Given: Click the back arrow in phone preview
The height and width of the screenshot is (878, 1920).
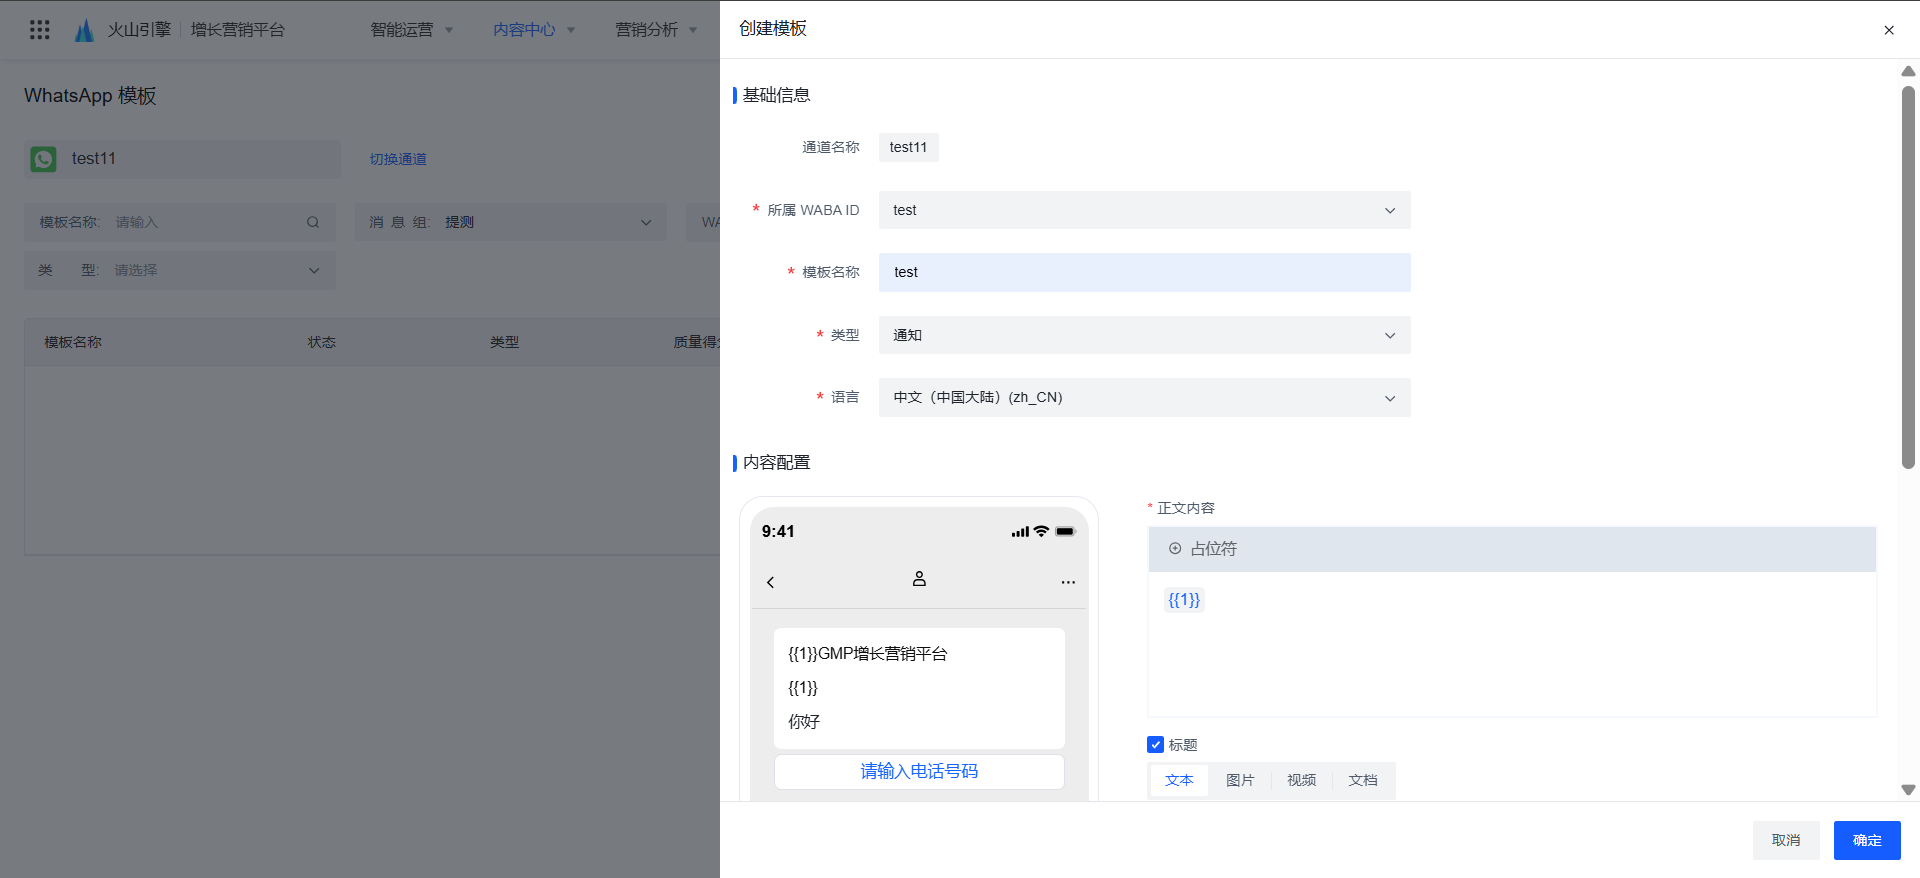Looking at the screenshot, I should coord(770,582).
